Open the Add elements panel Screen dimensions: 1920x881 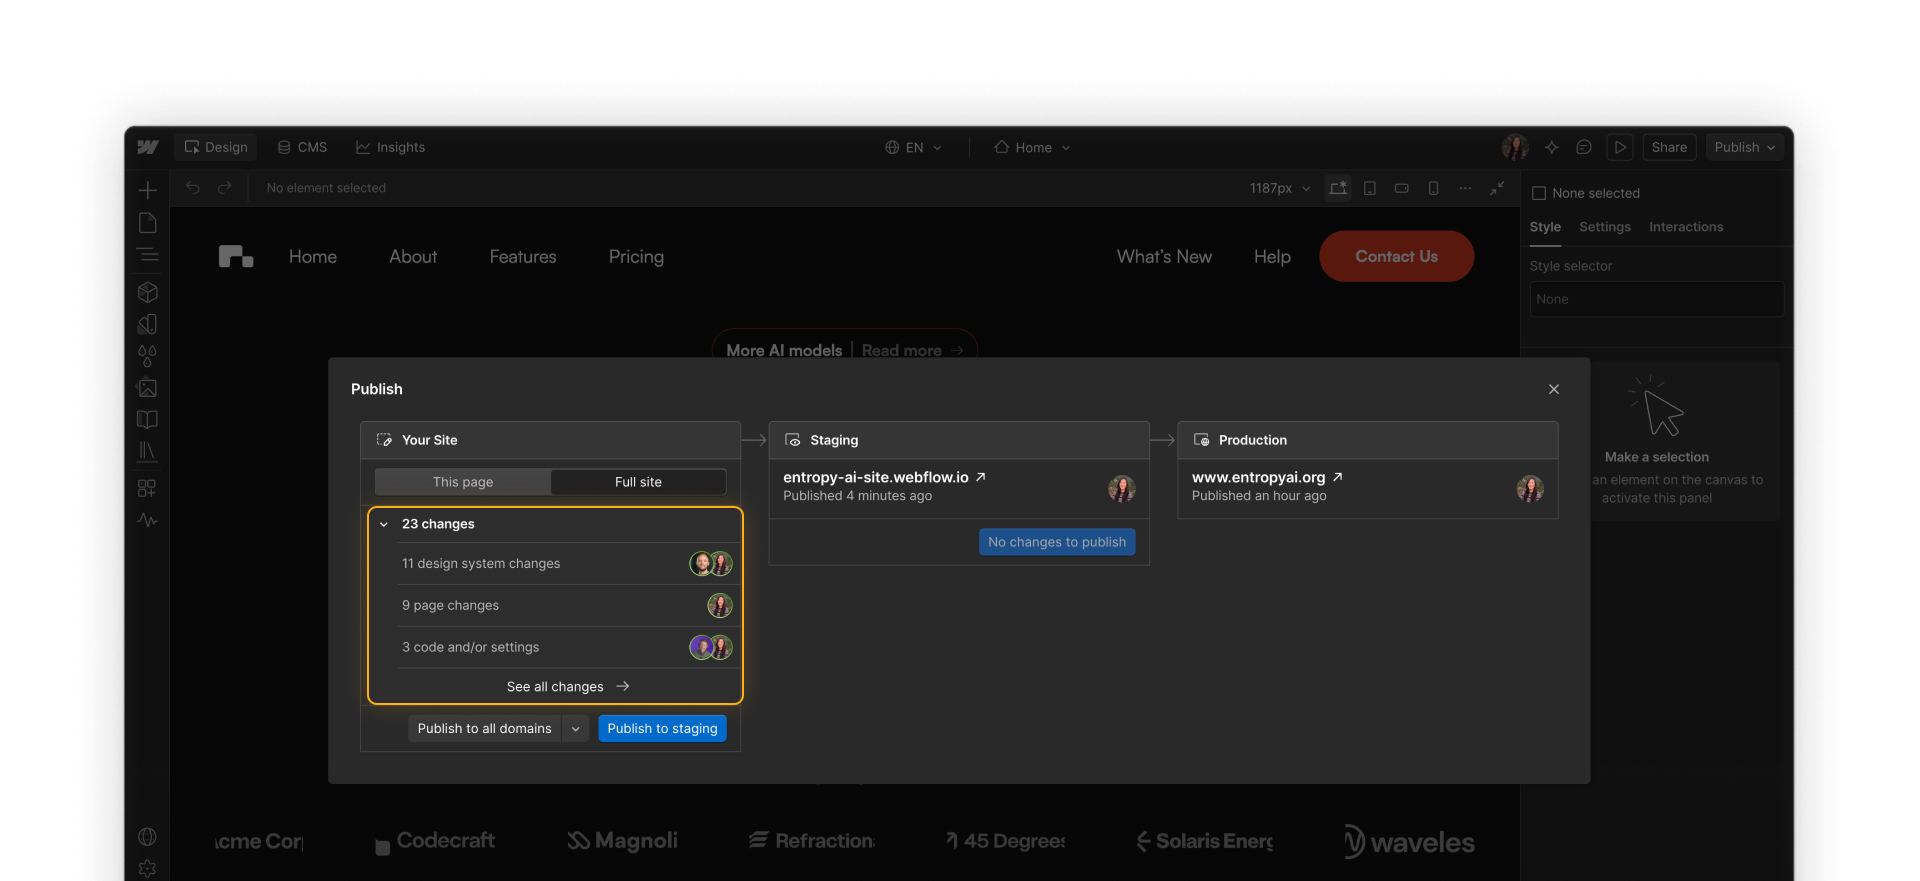148,190
